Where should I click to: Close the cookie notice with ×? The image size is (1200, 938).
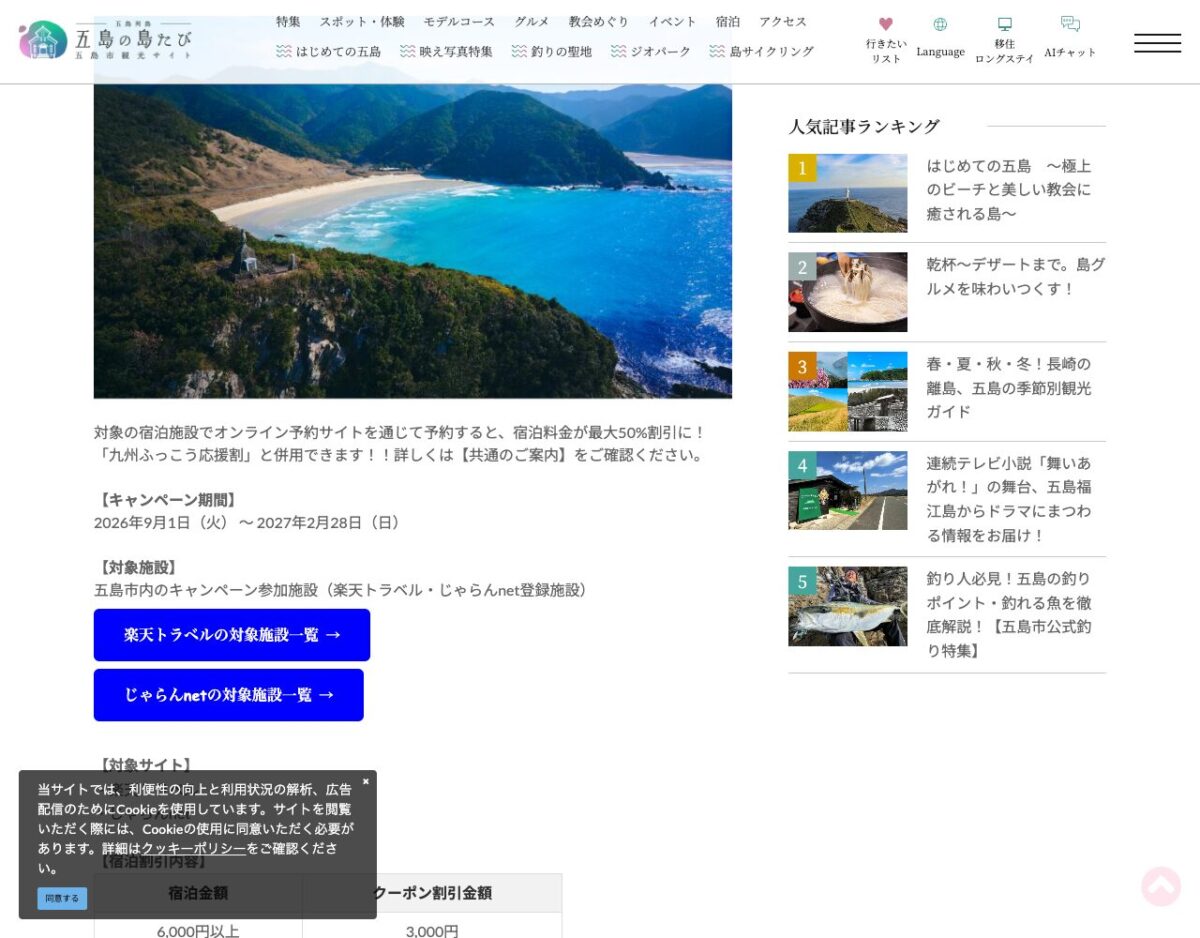(365, 781)
